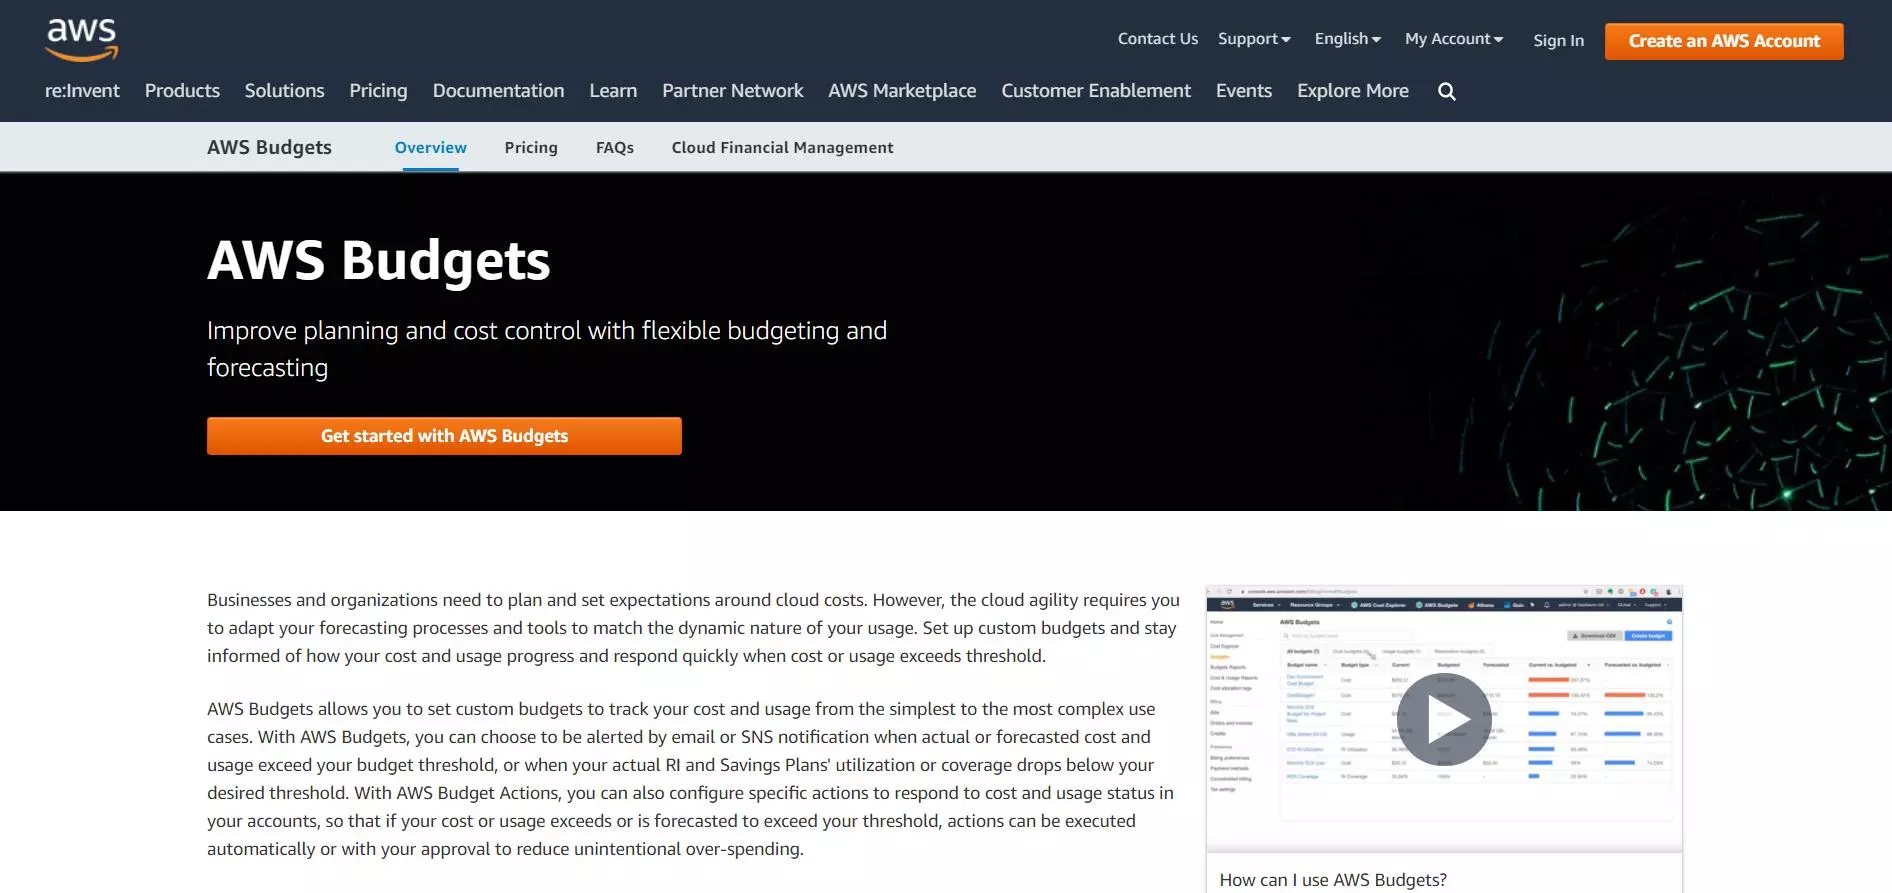
Task: Open the search magnifier icon
Action: coord(1446,91)
